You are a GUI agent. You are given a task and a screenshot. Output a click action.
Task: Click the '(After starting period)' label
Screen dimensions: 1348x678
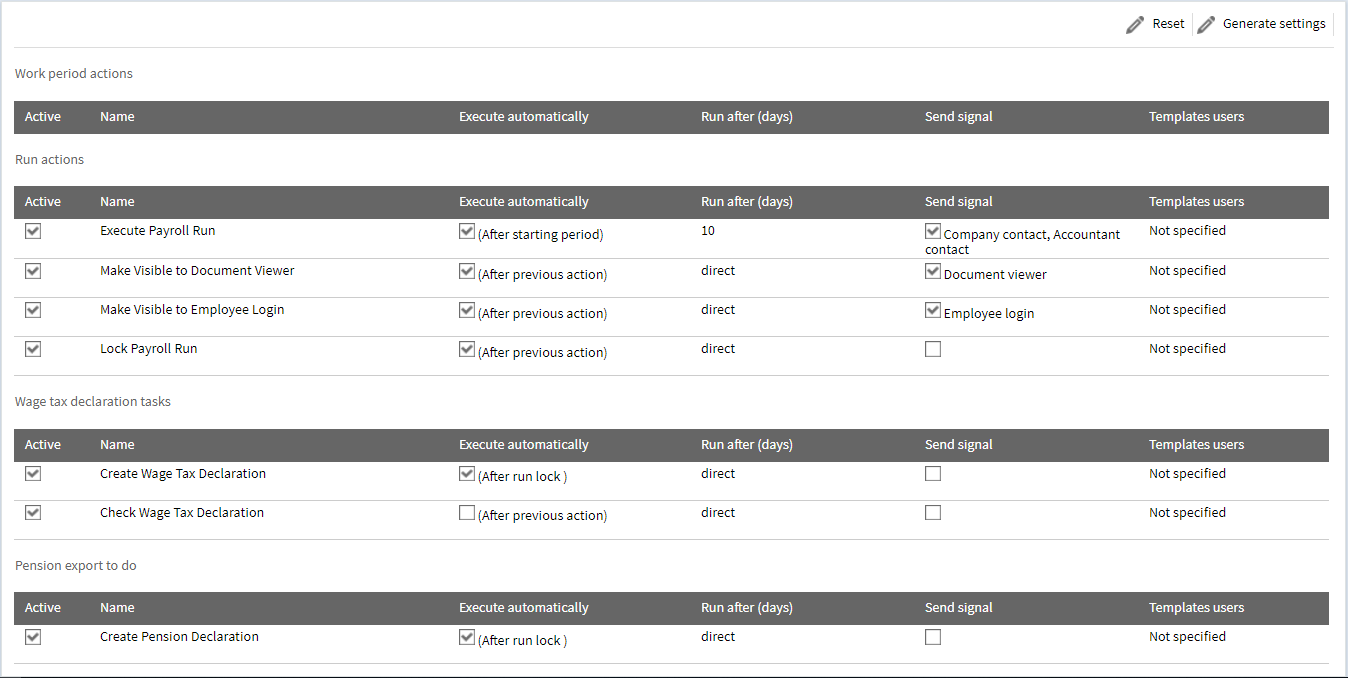540,235
